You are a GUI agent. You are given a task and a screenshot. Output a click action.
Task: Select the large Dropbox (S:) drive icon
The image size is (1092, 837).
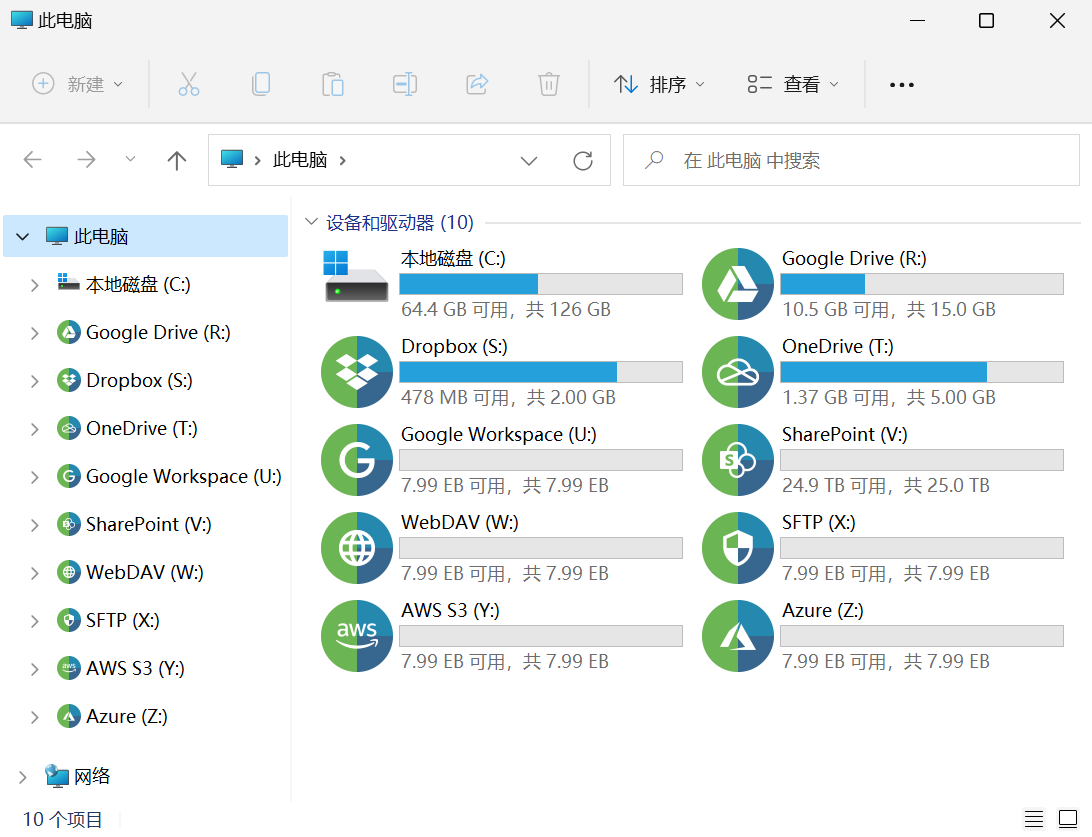357,372
